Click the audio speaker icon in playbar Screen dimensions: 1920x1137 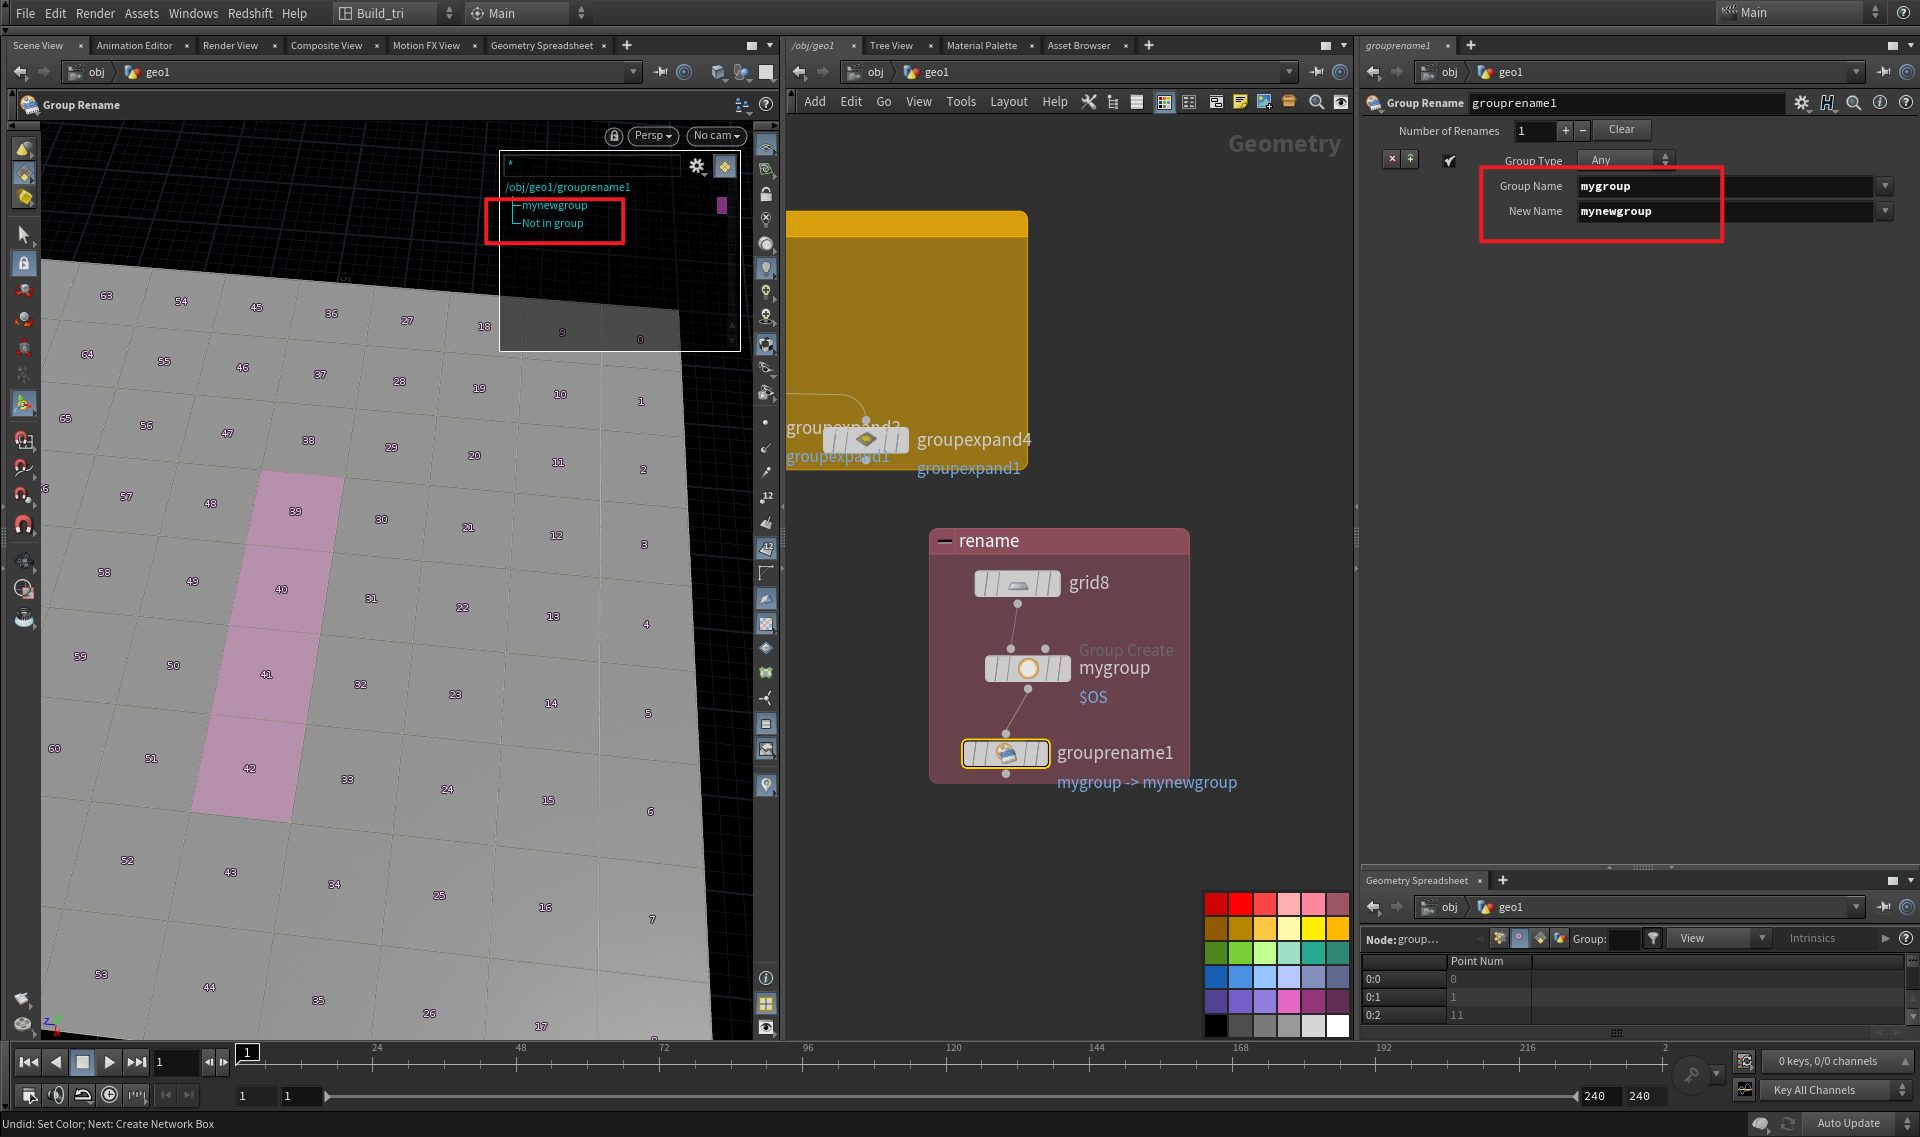56,1095
